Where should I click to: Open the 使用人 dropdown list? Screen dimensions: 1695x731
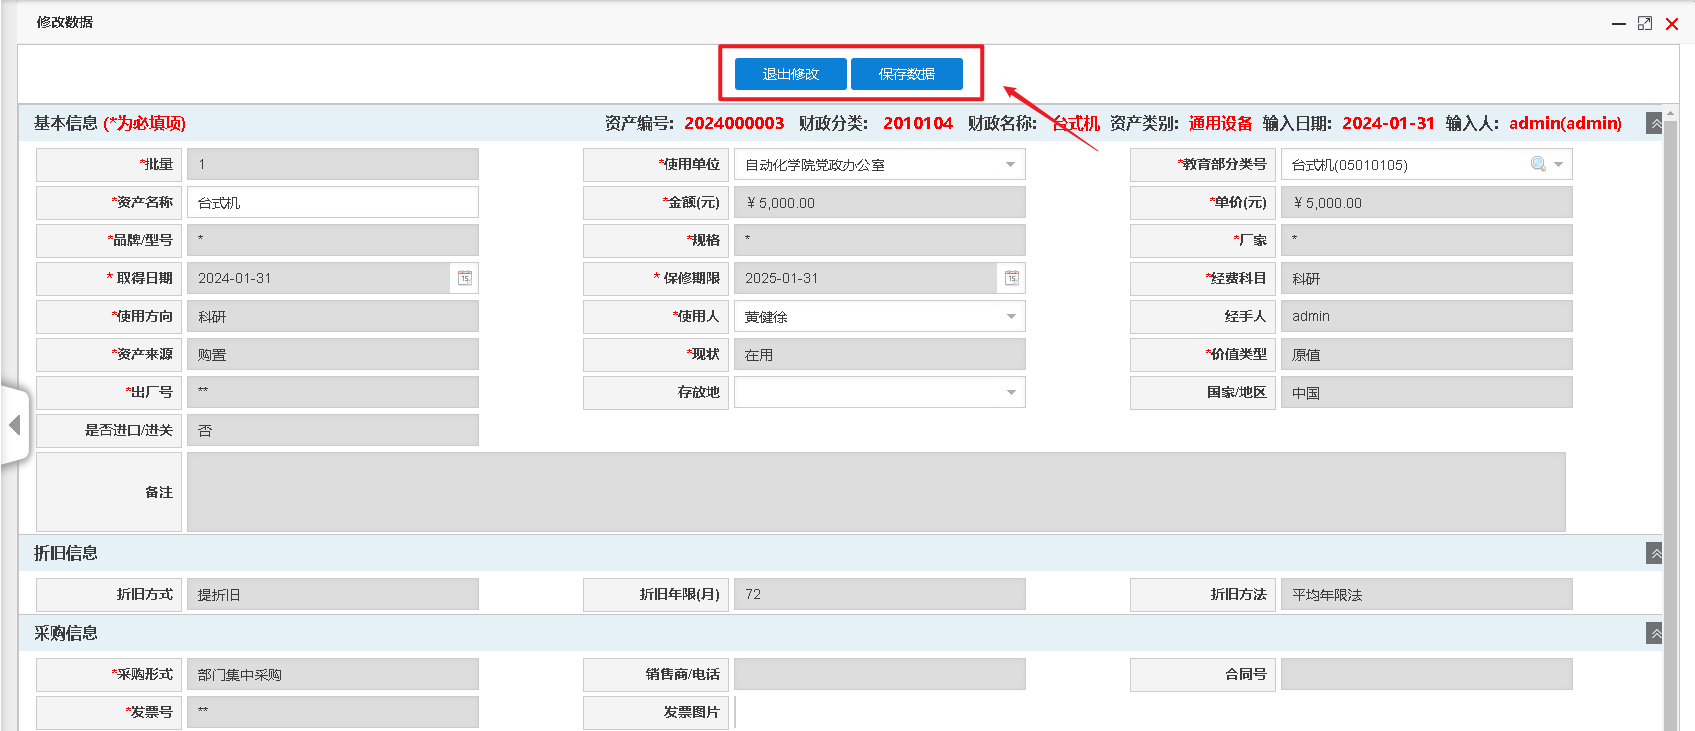click(x=1011, y=316)
